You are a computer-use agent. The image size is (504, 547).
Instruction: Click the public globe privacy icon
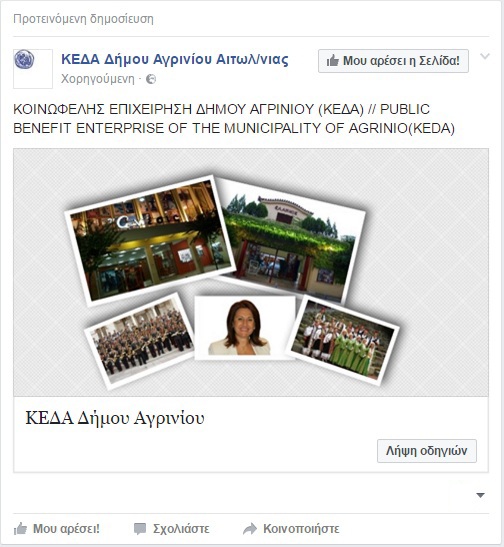pyautogui.click(x=151, y=79)
